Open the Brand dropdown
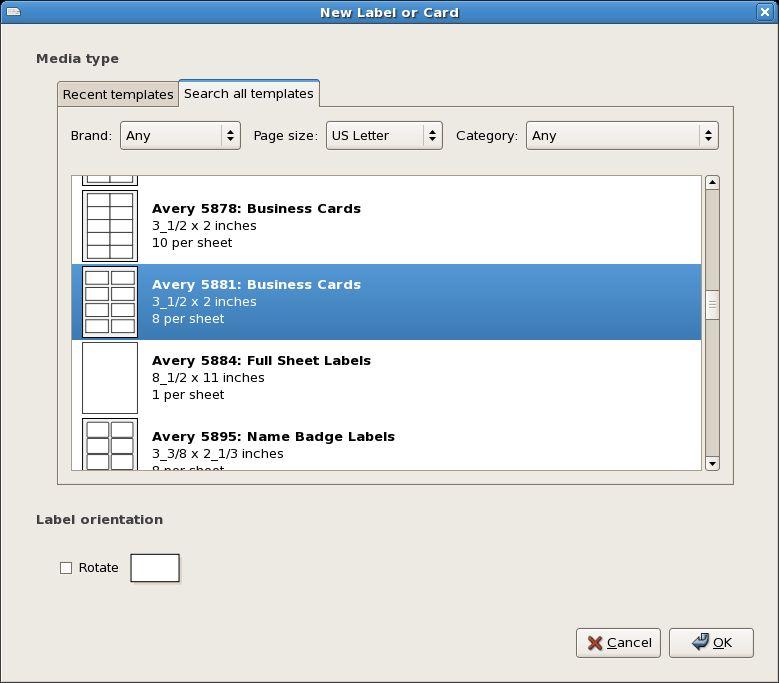The width and height of the screenshot is (779, 683). pos(180,136)
